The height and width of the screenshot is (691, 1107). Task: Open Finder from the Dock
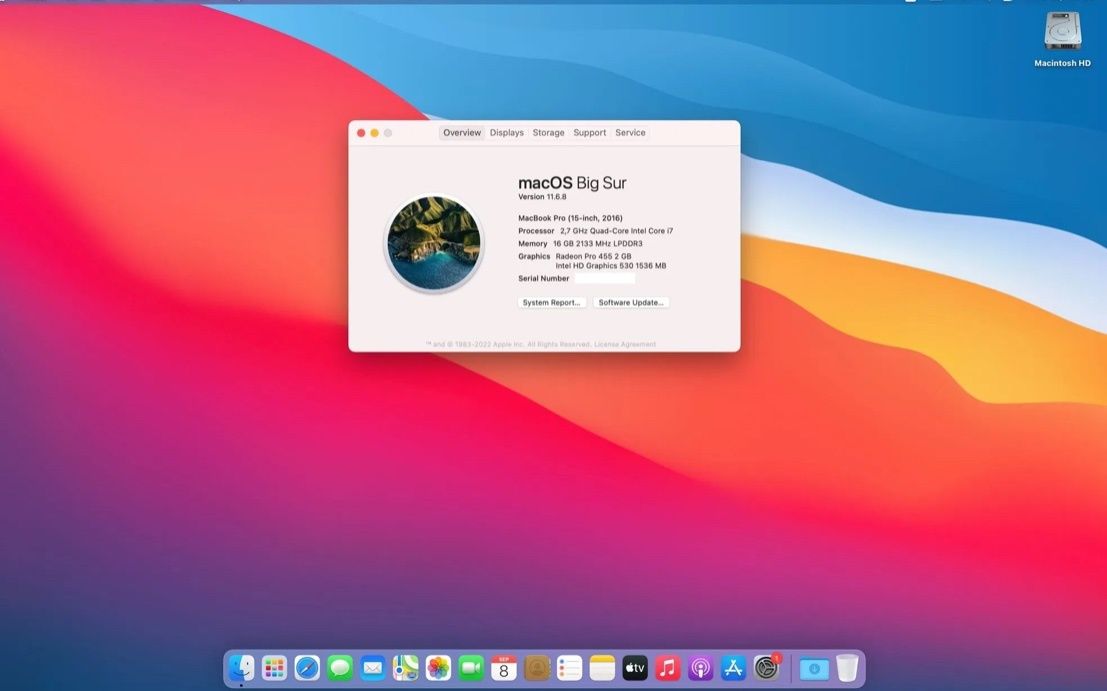coord(241,667)
